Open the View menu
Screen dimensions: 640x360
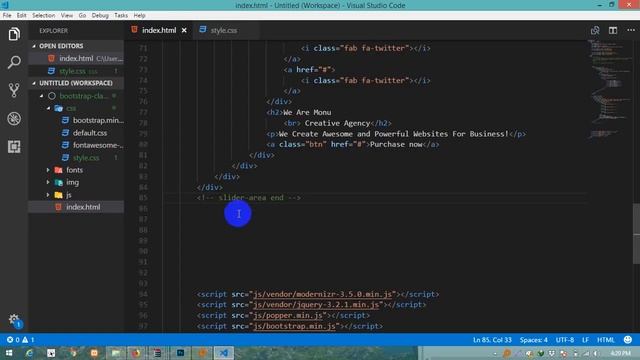(x=67, y=15)
